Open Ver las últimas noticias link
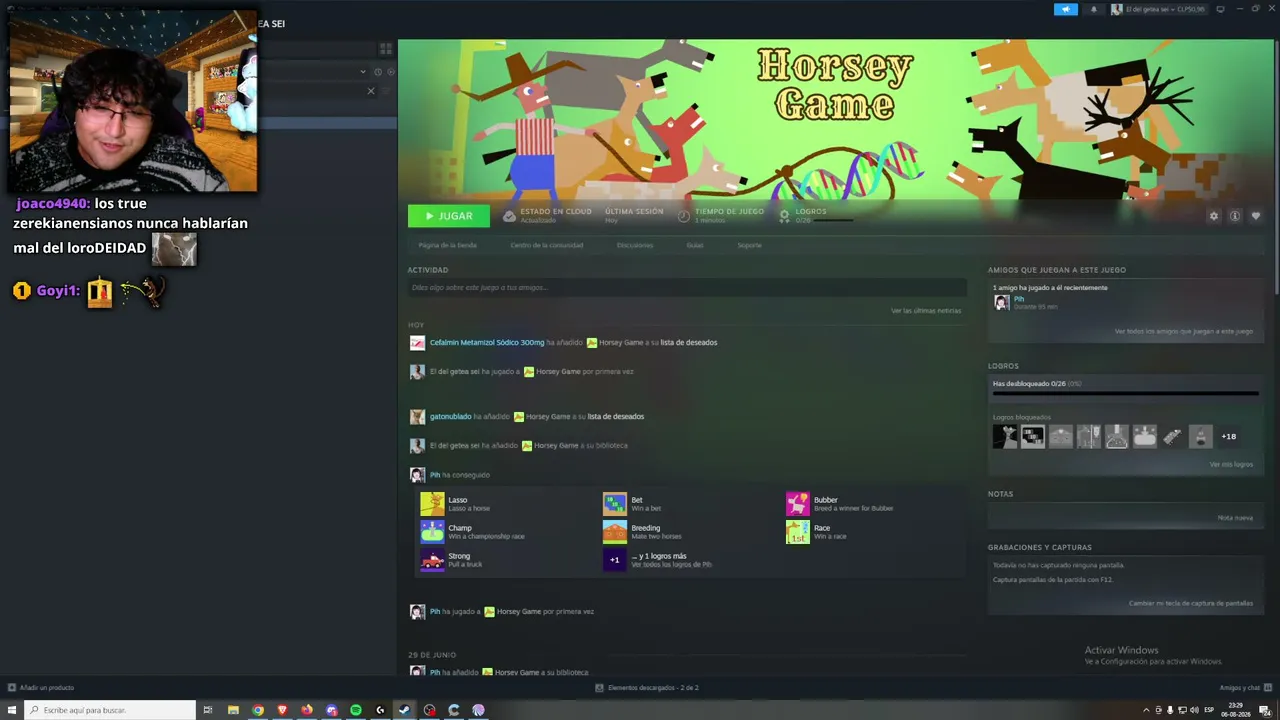Screen dimensions: 1280x720 926,311
